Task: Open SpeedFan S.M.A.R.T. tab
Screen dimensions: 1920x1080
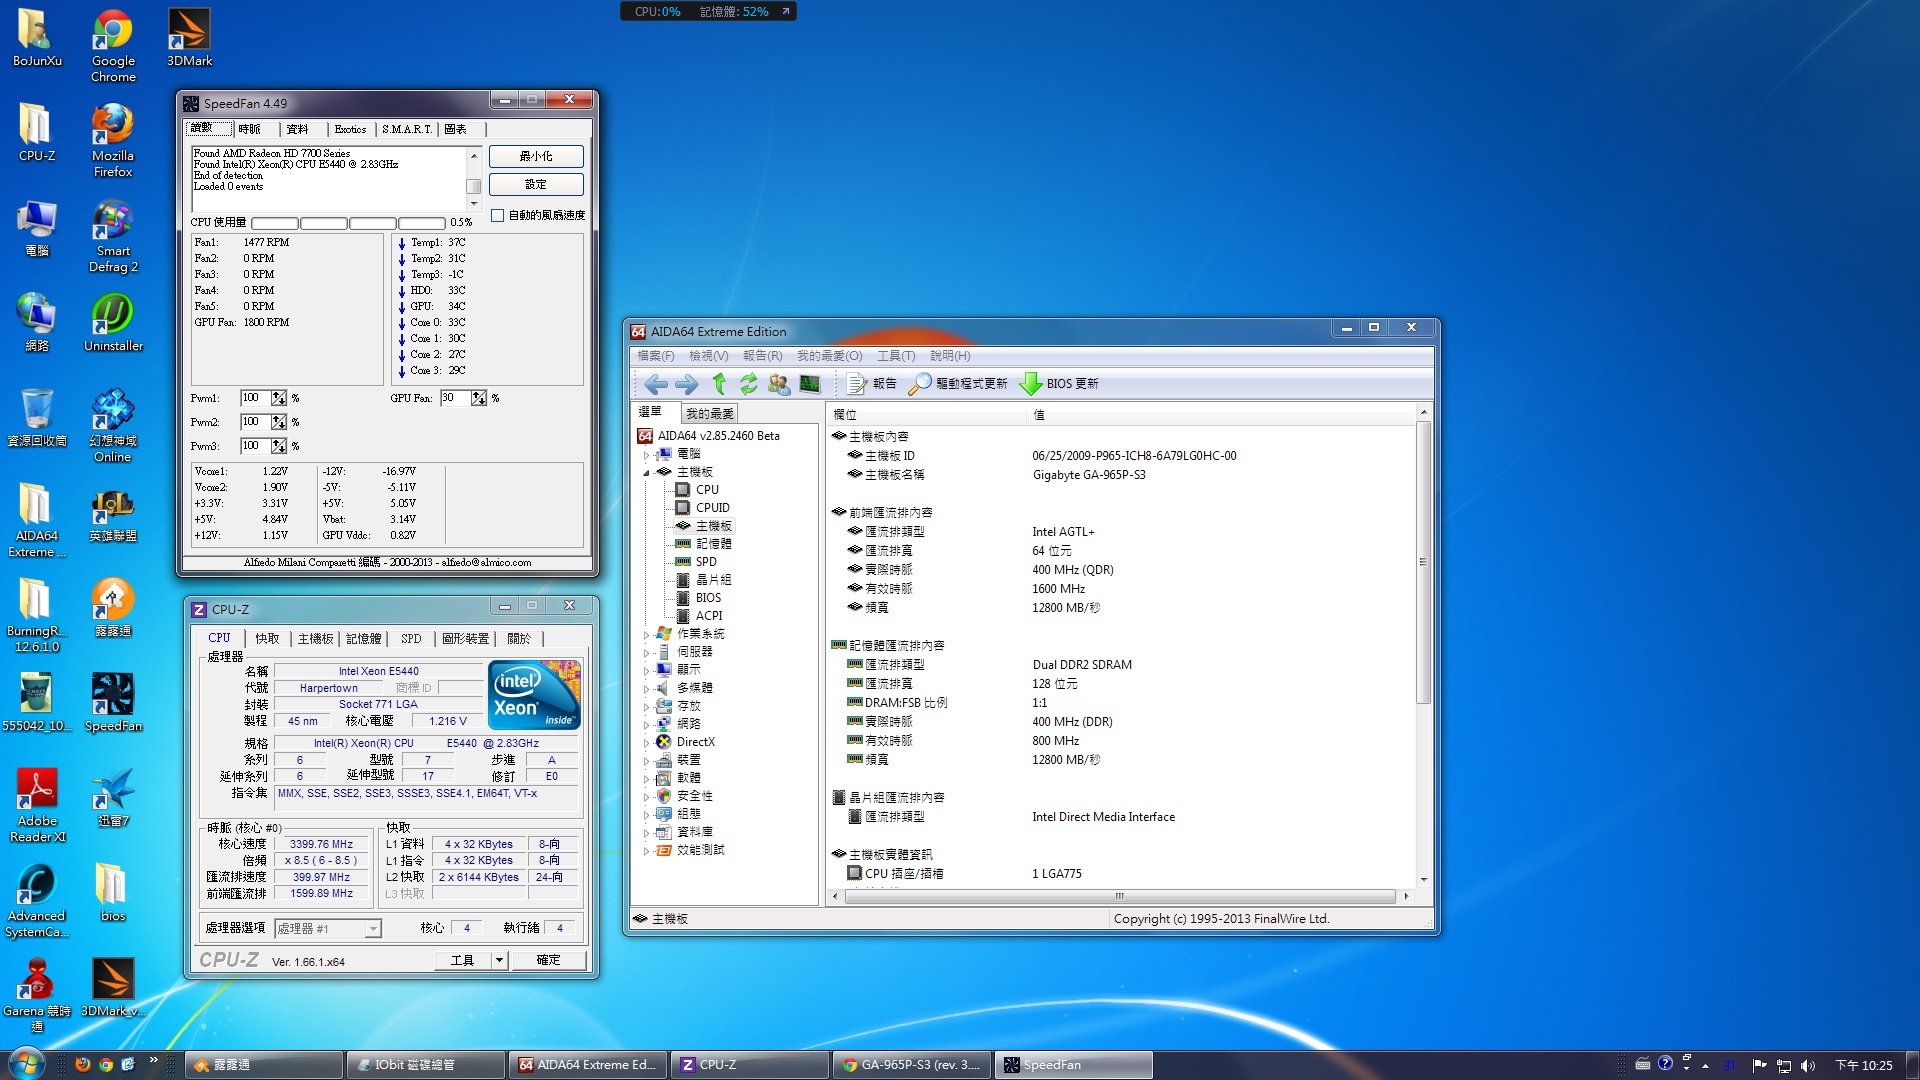Action: coord(407,129)
